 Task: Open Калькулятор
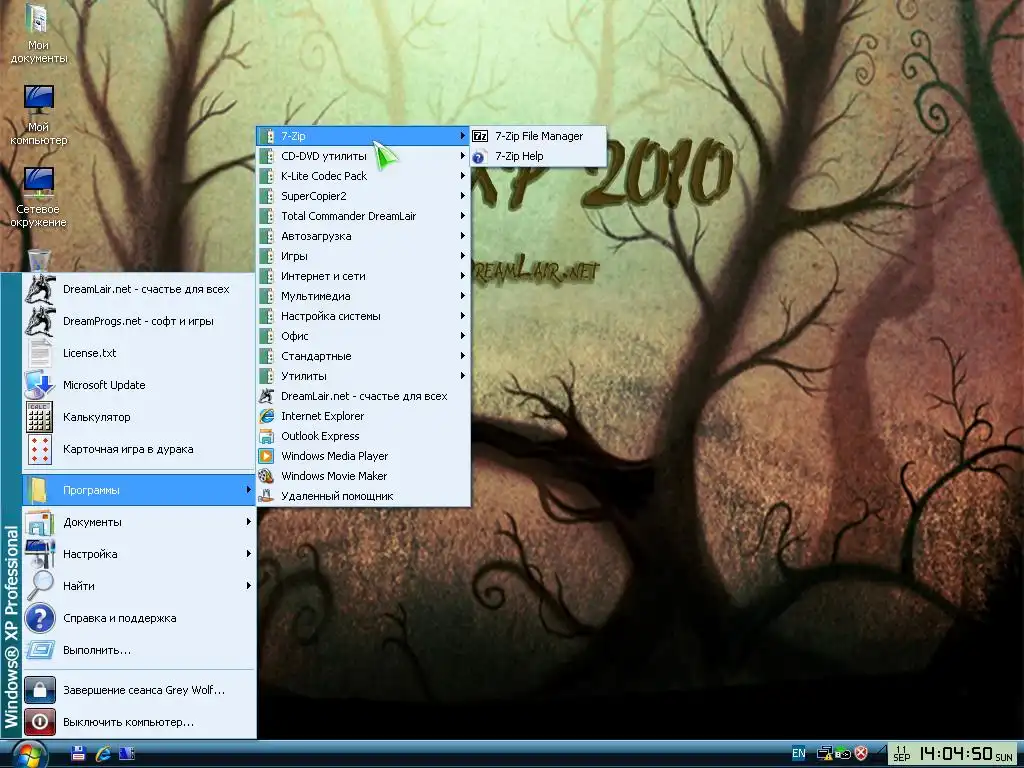tap(138, 417)
